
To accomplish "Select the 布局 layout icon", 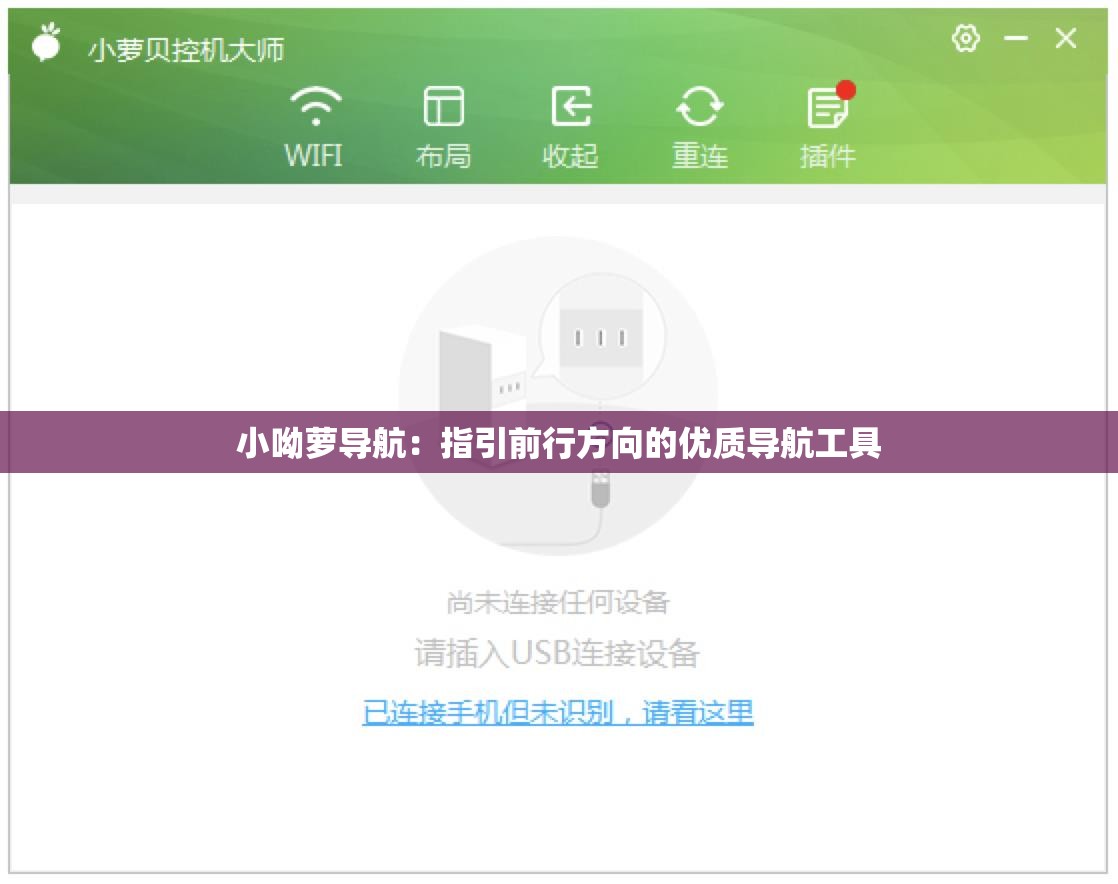I will tap(443, 105).
